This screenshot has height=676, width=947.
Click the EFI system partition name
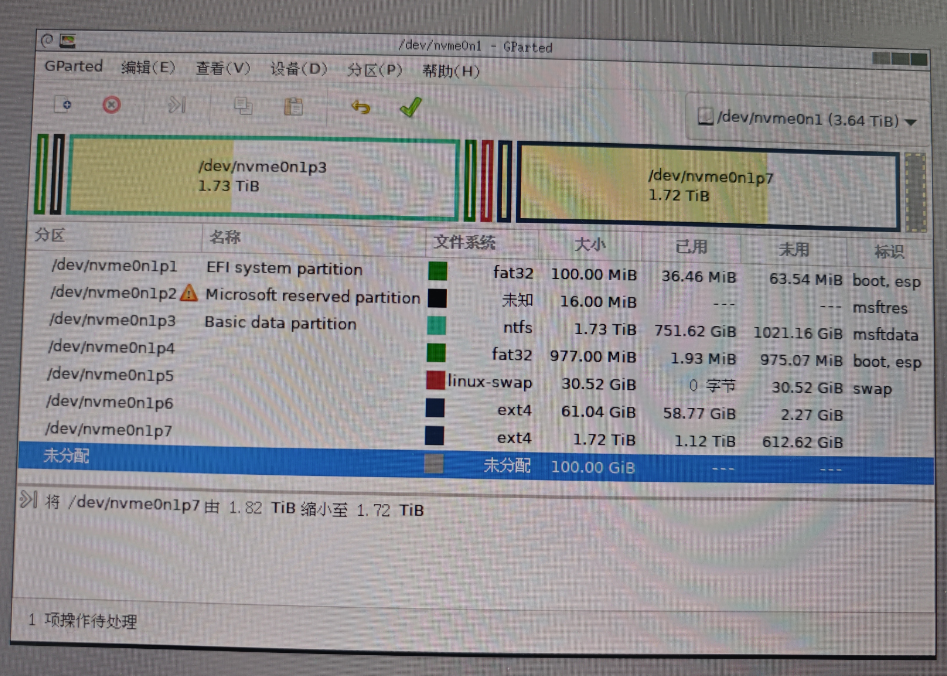(x=284, y=269)
